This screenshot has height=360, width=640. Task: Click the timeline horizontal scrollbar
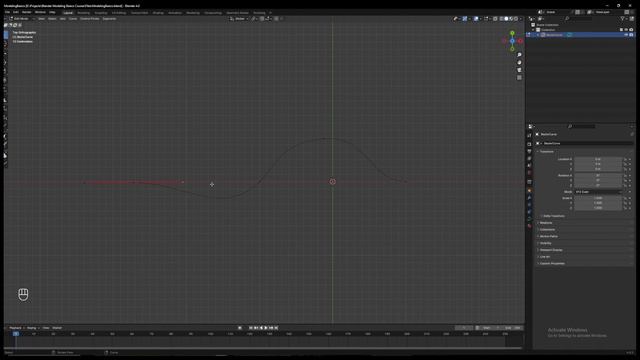point(263,348)
